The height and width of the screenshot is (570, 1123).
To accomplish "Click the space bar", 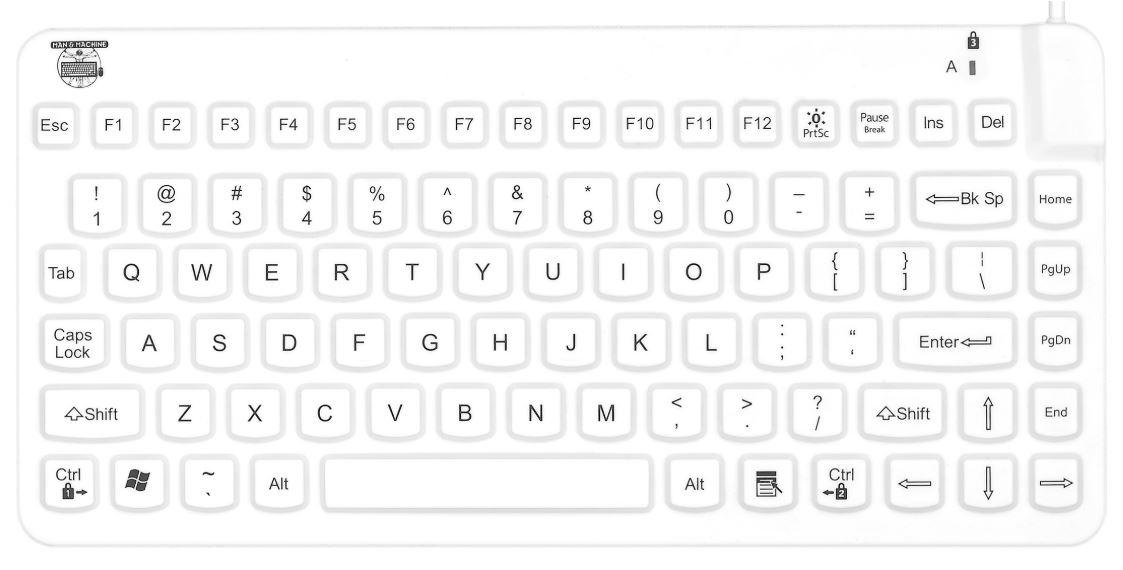I will tap(487, 483).
